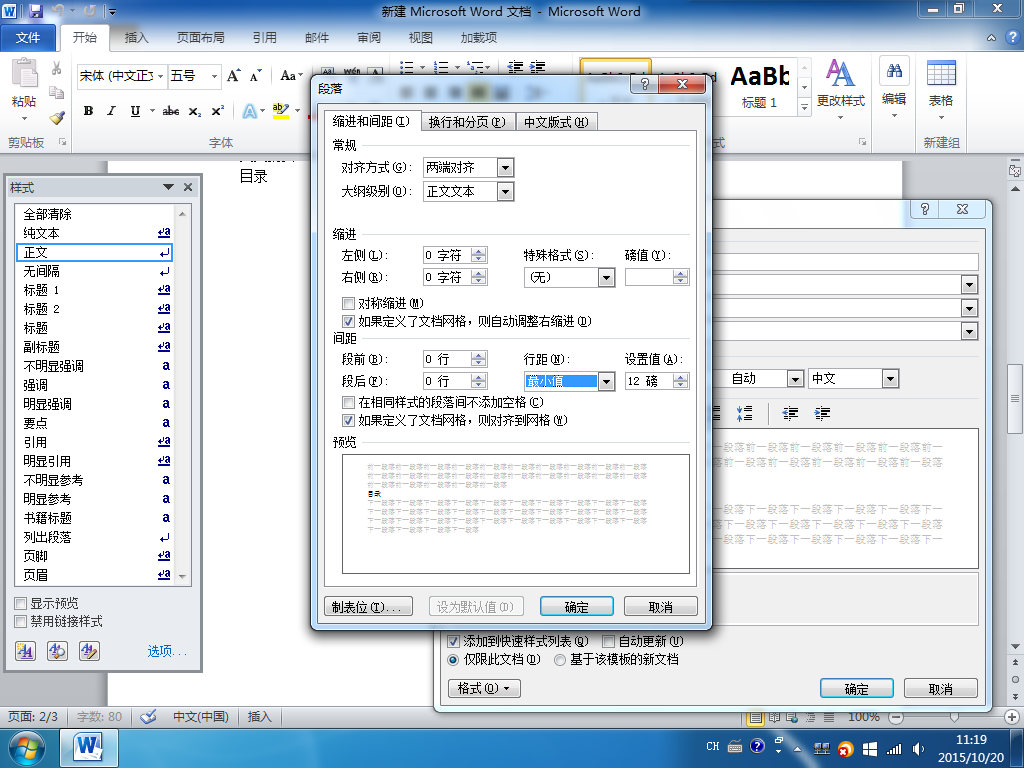Image resolution: width=1024 pixels, height=768 pixels.
Task: Open the Text Effects glowing A icon
Action: point(249,111)
